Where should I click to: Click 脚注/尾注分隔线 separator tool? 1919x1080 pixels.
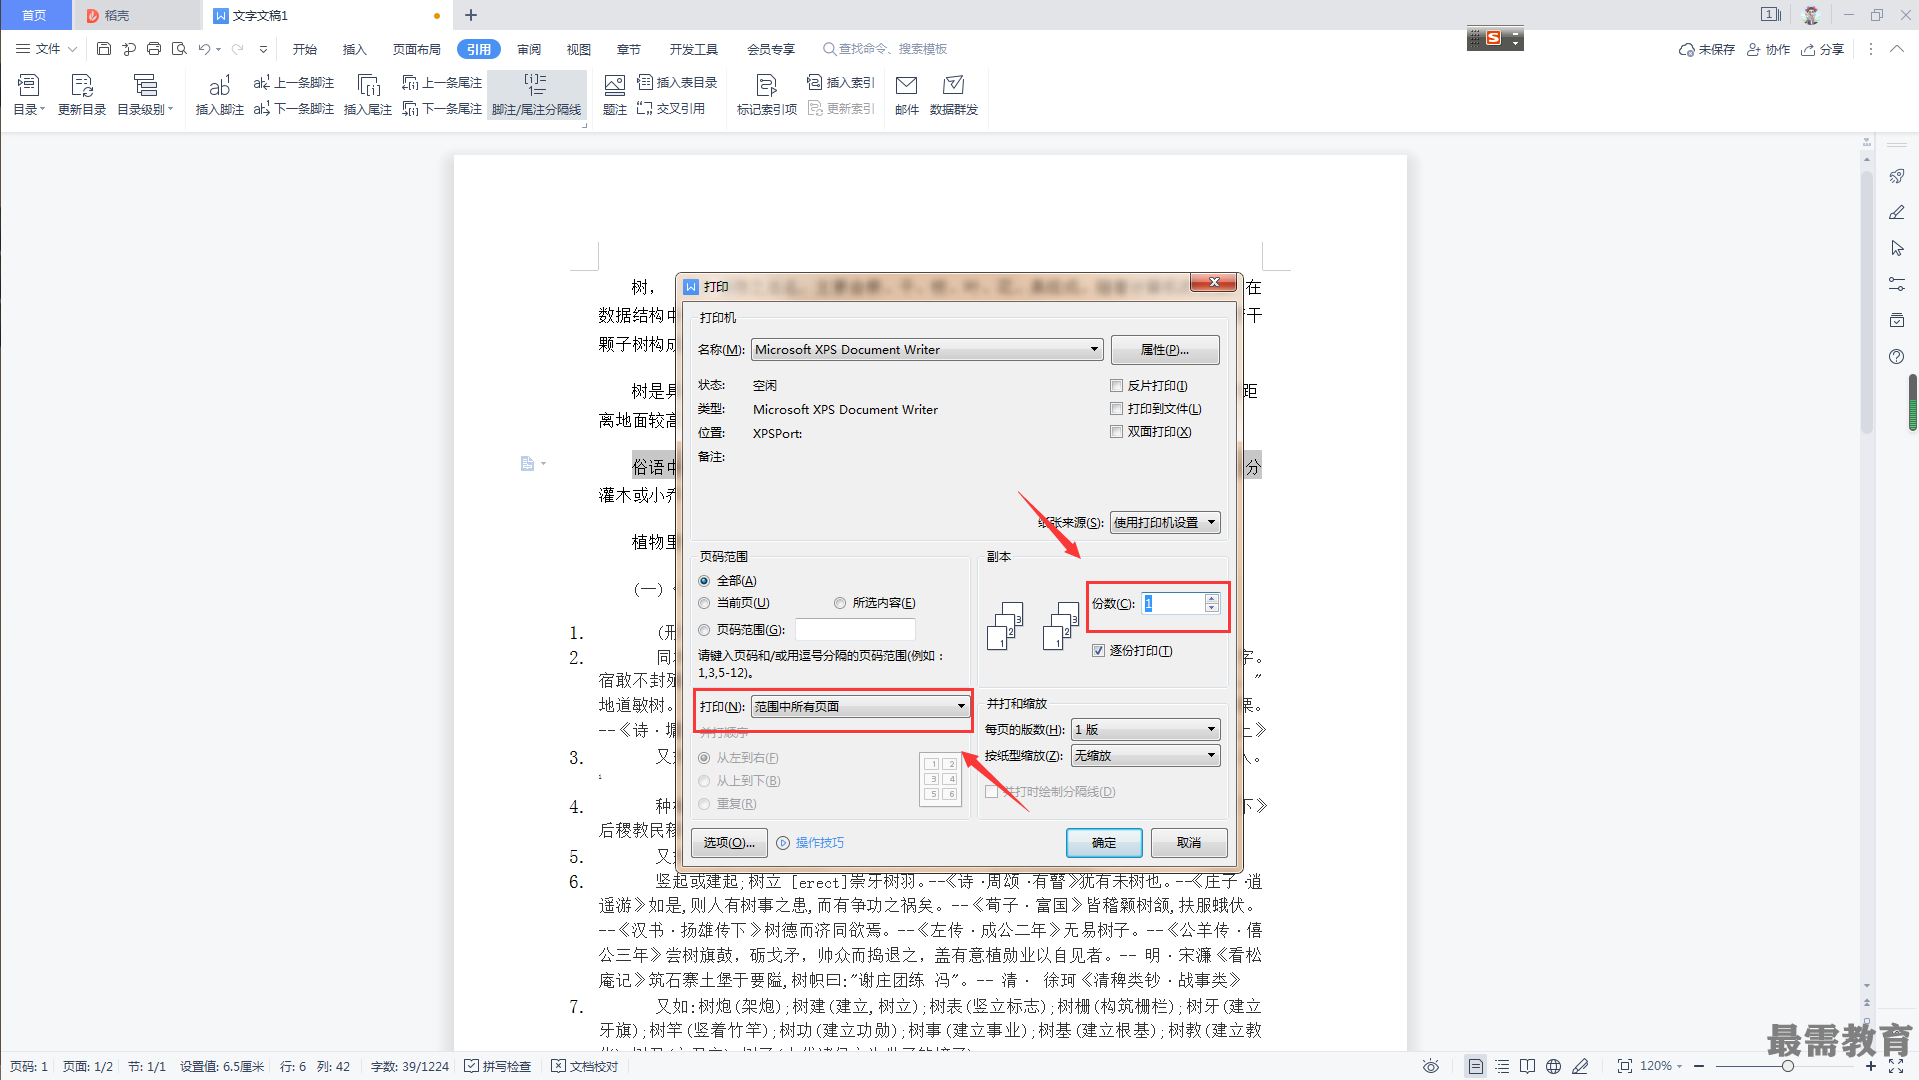536,95
